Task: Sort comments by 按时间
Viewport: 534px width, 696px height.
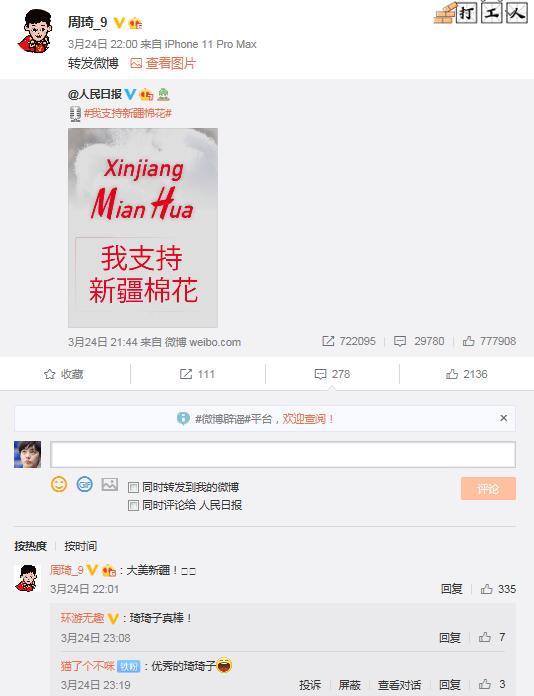Action: click(x=80, y=546)
